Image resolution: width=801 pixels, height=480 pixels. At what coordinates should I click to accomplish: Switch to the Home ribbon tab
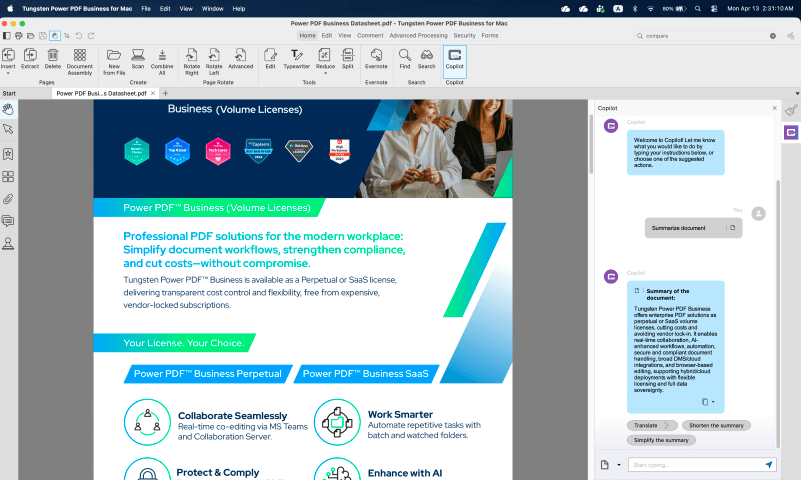pyautogui.click(x=308, y=36)
